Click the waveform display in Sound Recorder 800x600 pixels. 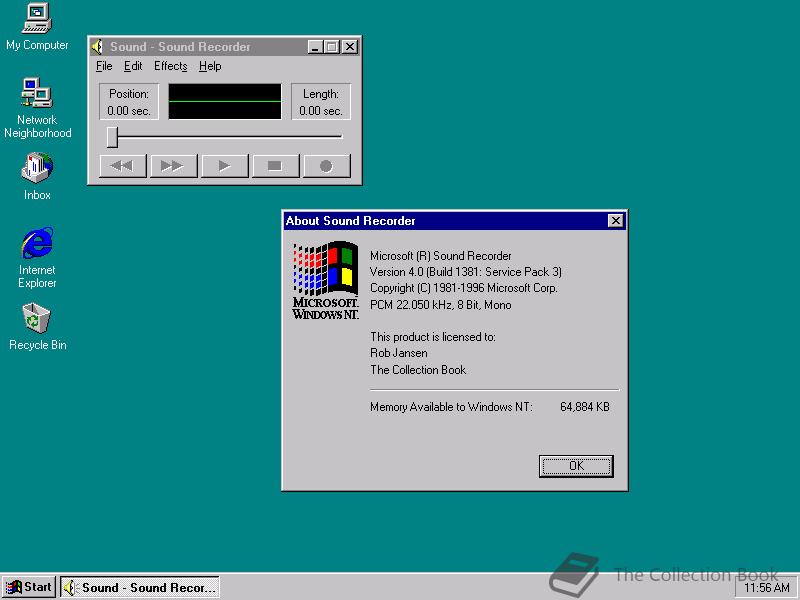coord(224,102)
